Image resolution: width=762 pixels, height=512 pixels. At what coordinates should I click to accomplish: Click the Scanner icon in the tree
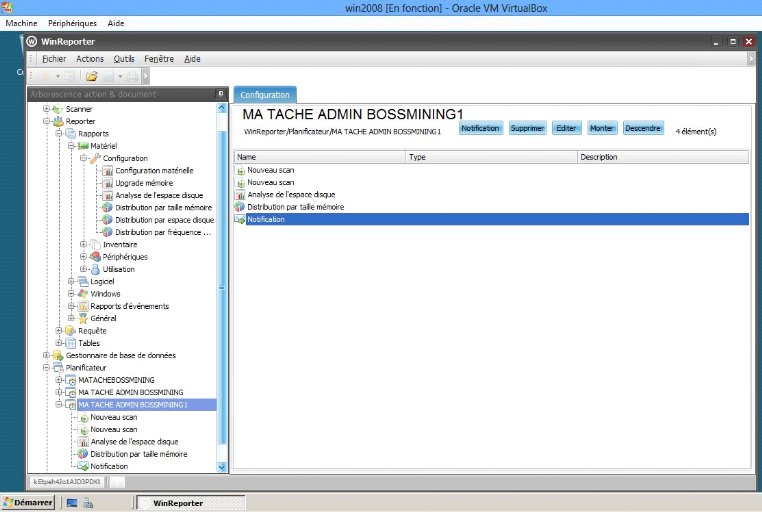click(x=57, y=109)
